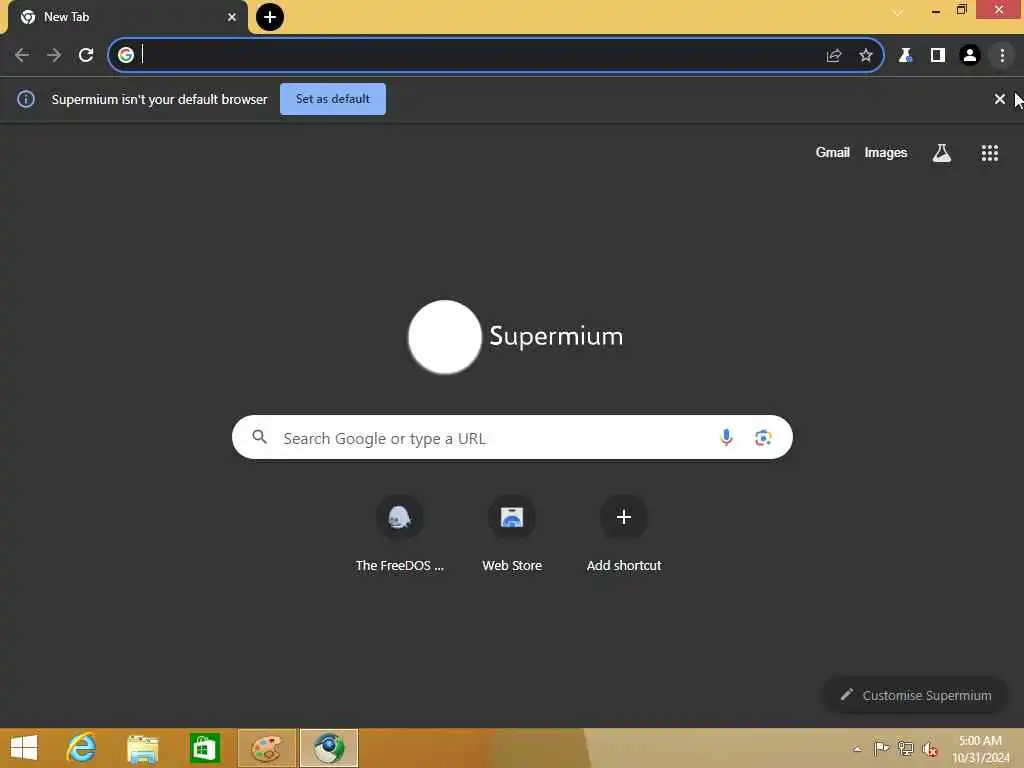Reload the current page
This screenshot has width=1024, height=768.
coord(86,56)
